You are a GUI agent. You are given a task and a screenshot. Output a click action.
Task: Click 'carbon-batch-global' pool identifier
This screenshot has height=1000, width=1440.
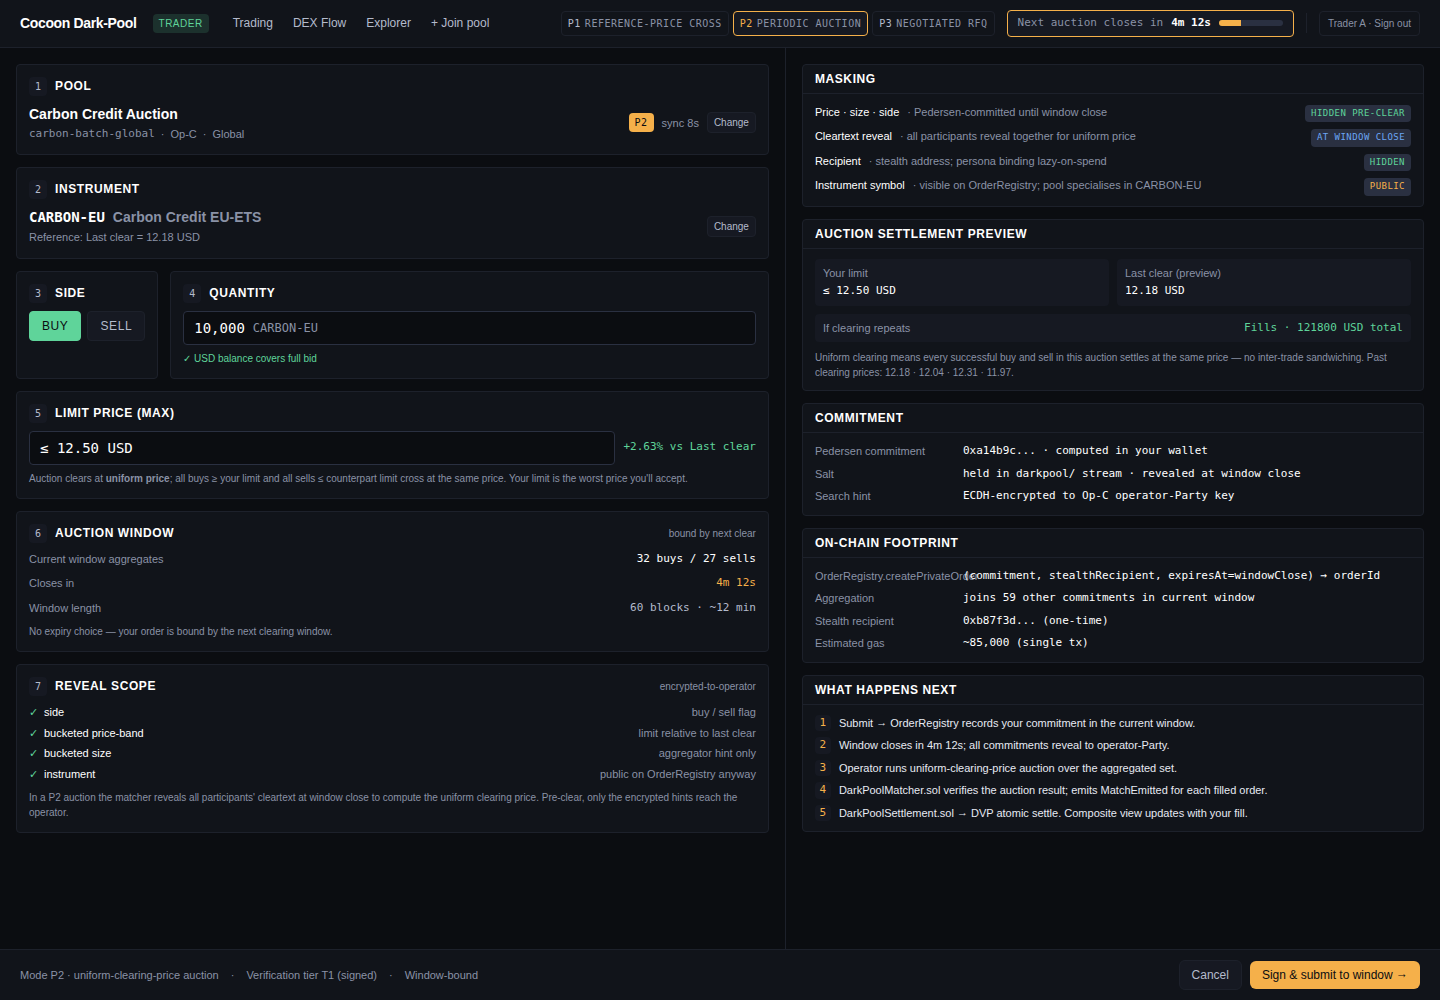point(92,134)
